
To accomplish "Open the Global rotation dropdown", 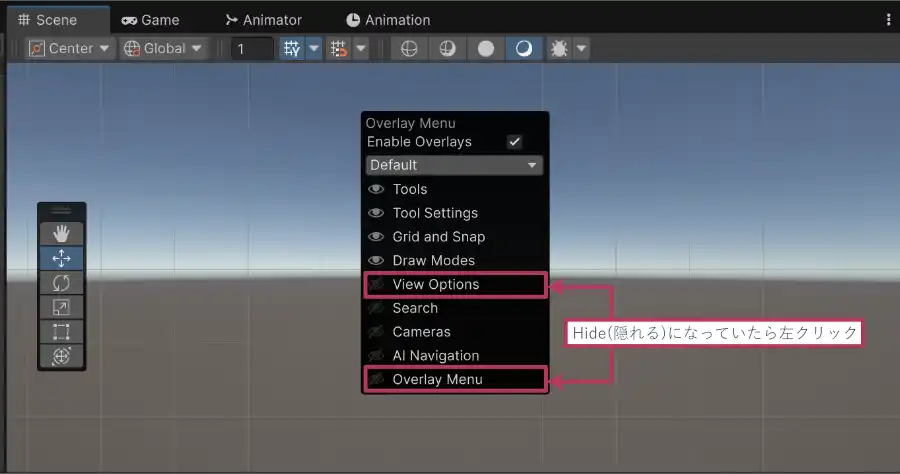I will coord(162,48).
